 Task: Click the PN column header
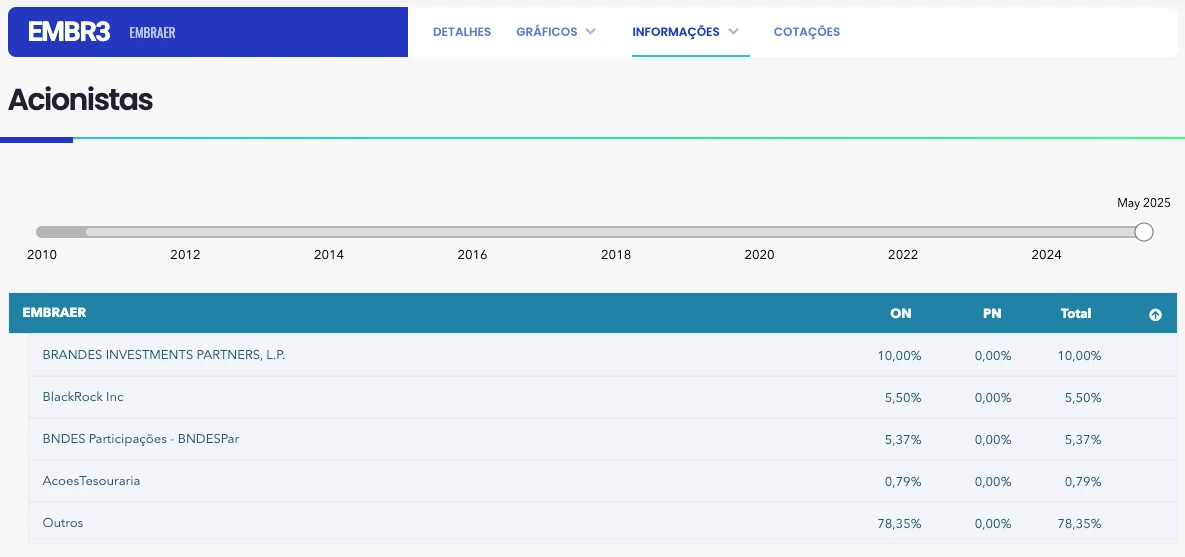tap(992, 313)
